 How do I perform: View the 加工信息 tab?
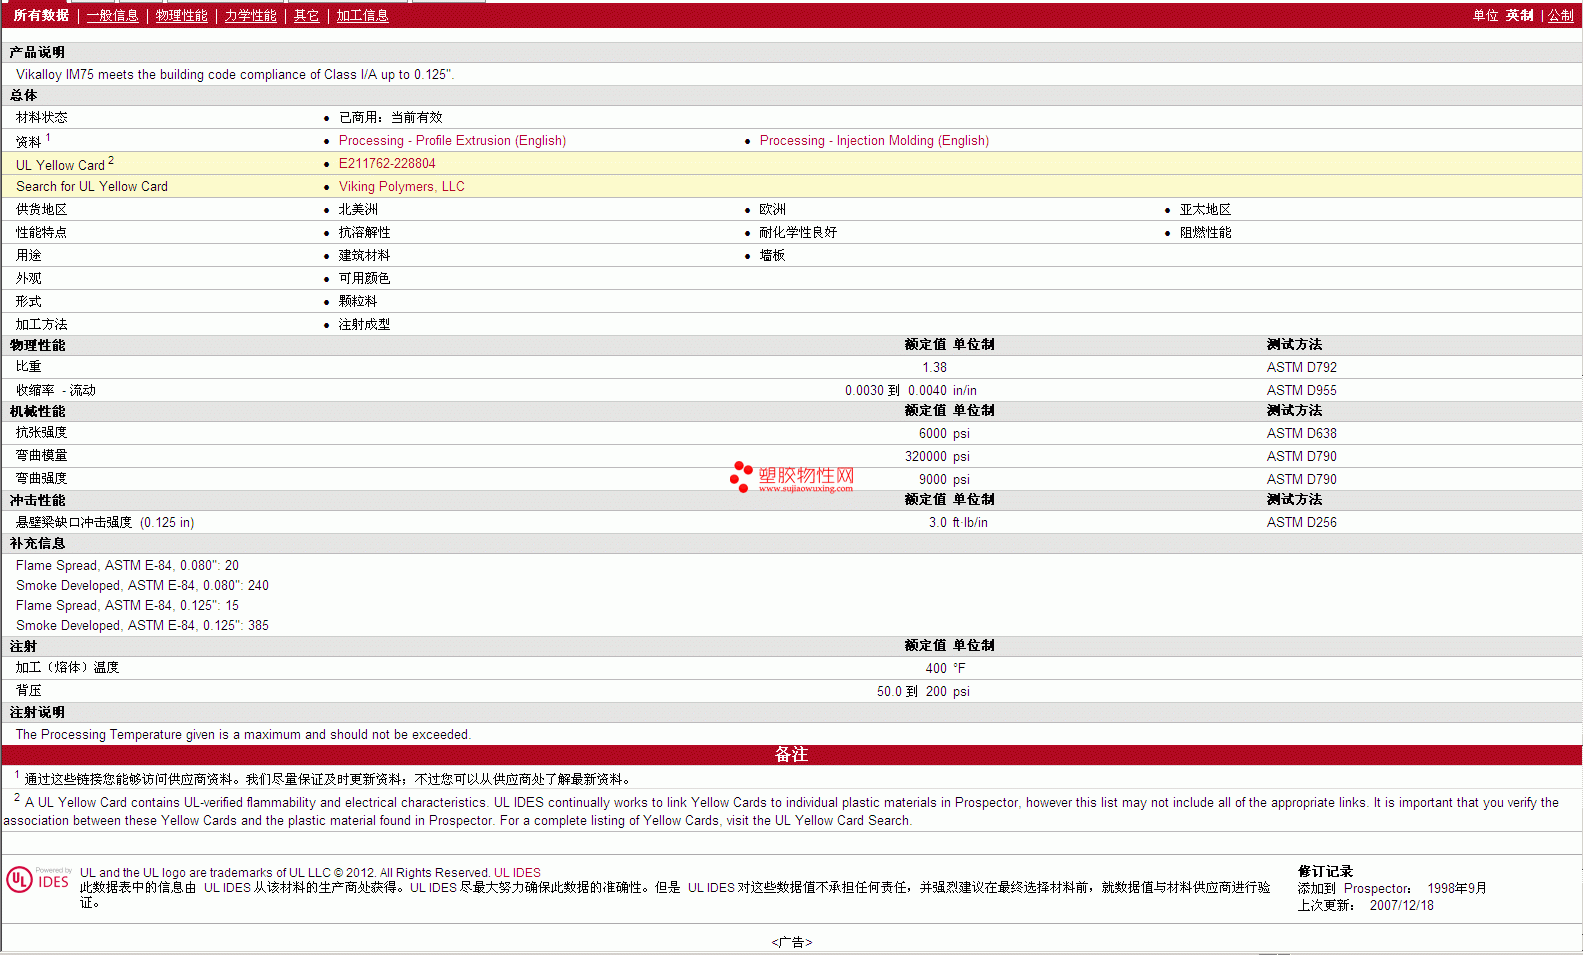tap(362, 16)
